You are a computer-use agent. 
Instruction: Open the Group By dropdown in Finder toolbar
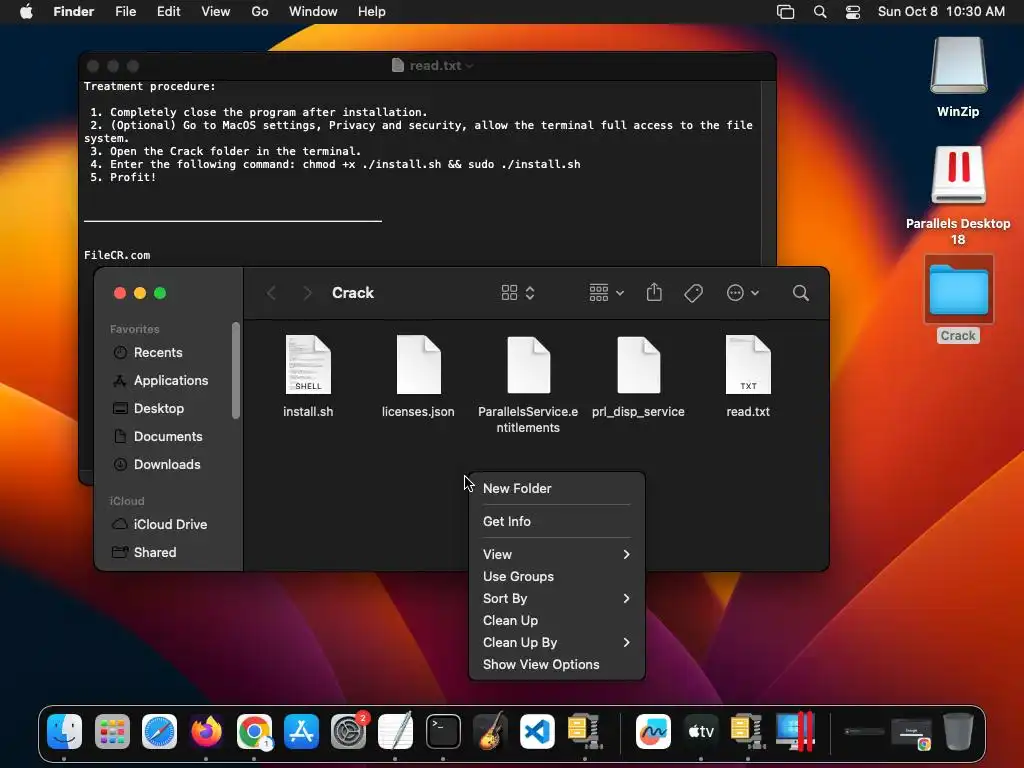606,293
